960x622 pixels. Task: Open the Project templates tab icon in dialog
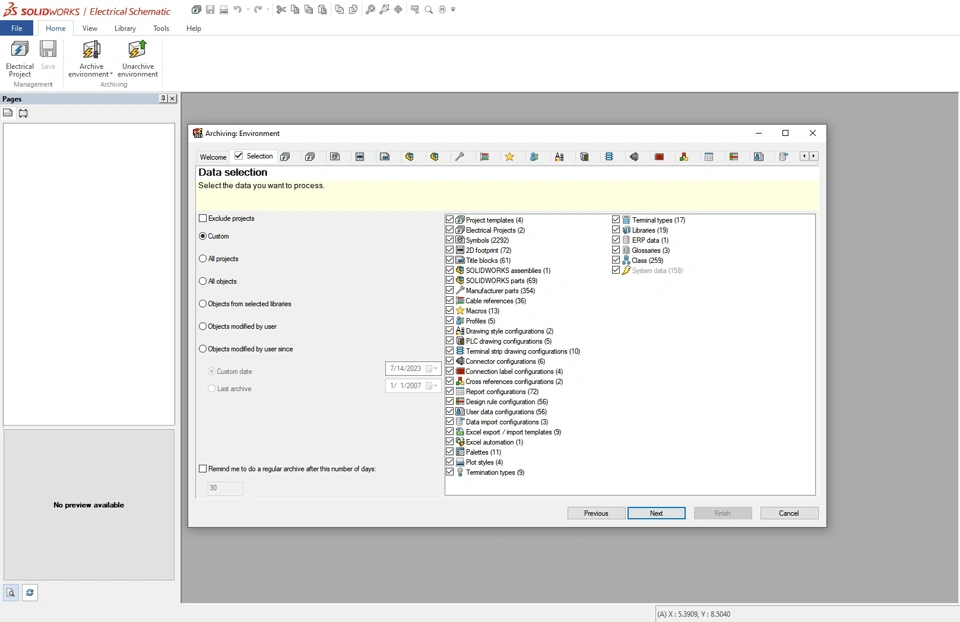tap(285, 157)
